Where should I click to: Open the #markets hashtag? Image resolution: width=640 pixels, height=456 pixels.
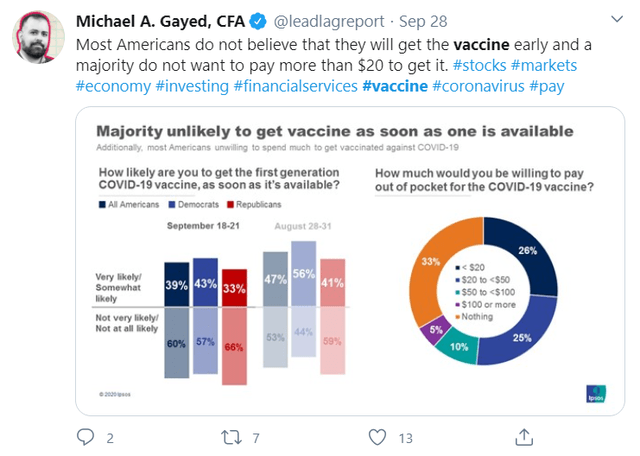click(544, 65)
